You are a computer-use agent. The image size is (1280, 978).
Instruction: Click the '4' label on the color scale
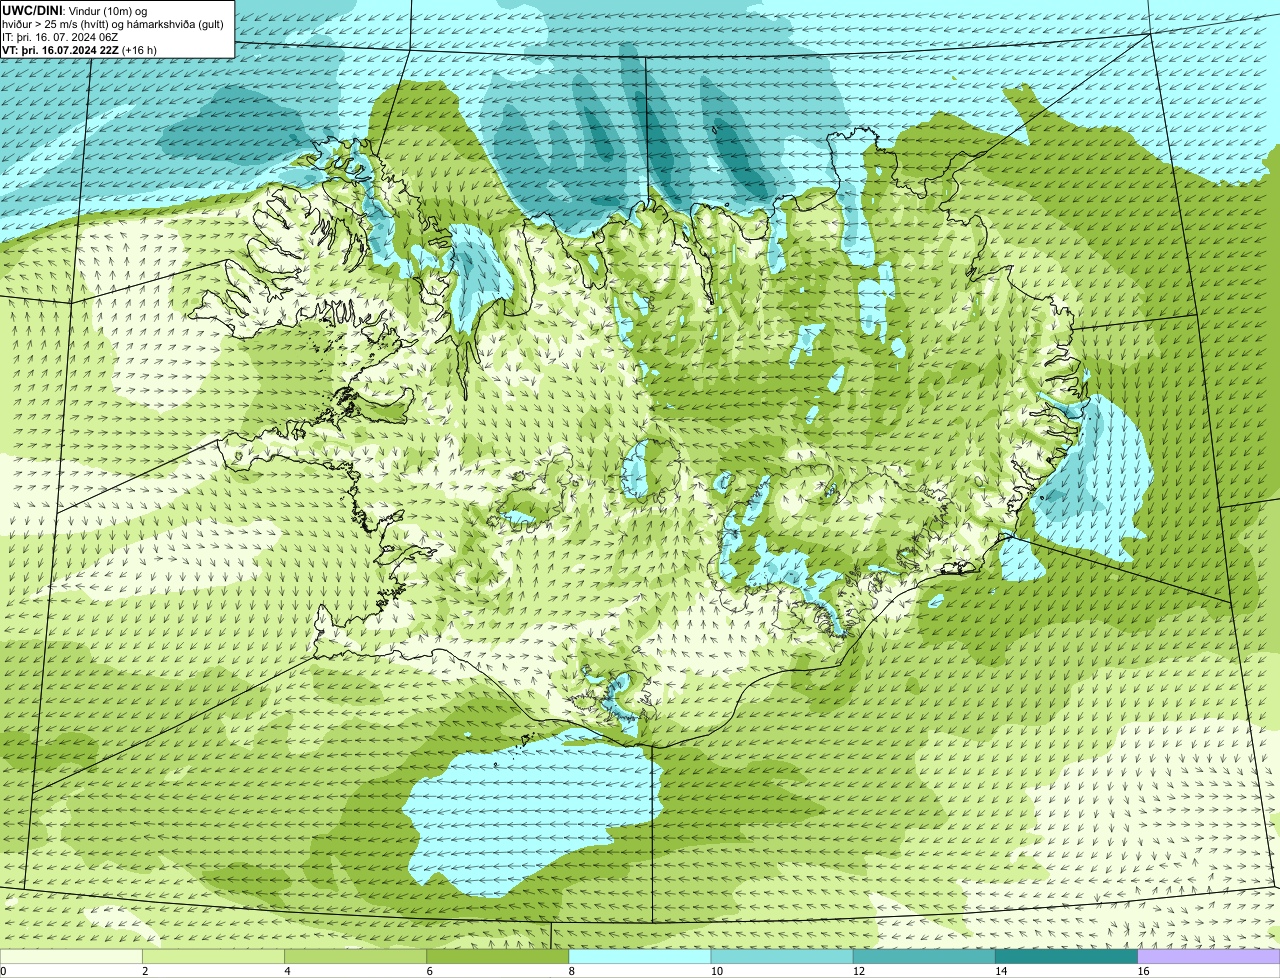[x=287, y=971]
